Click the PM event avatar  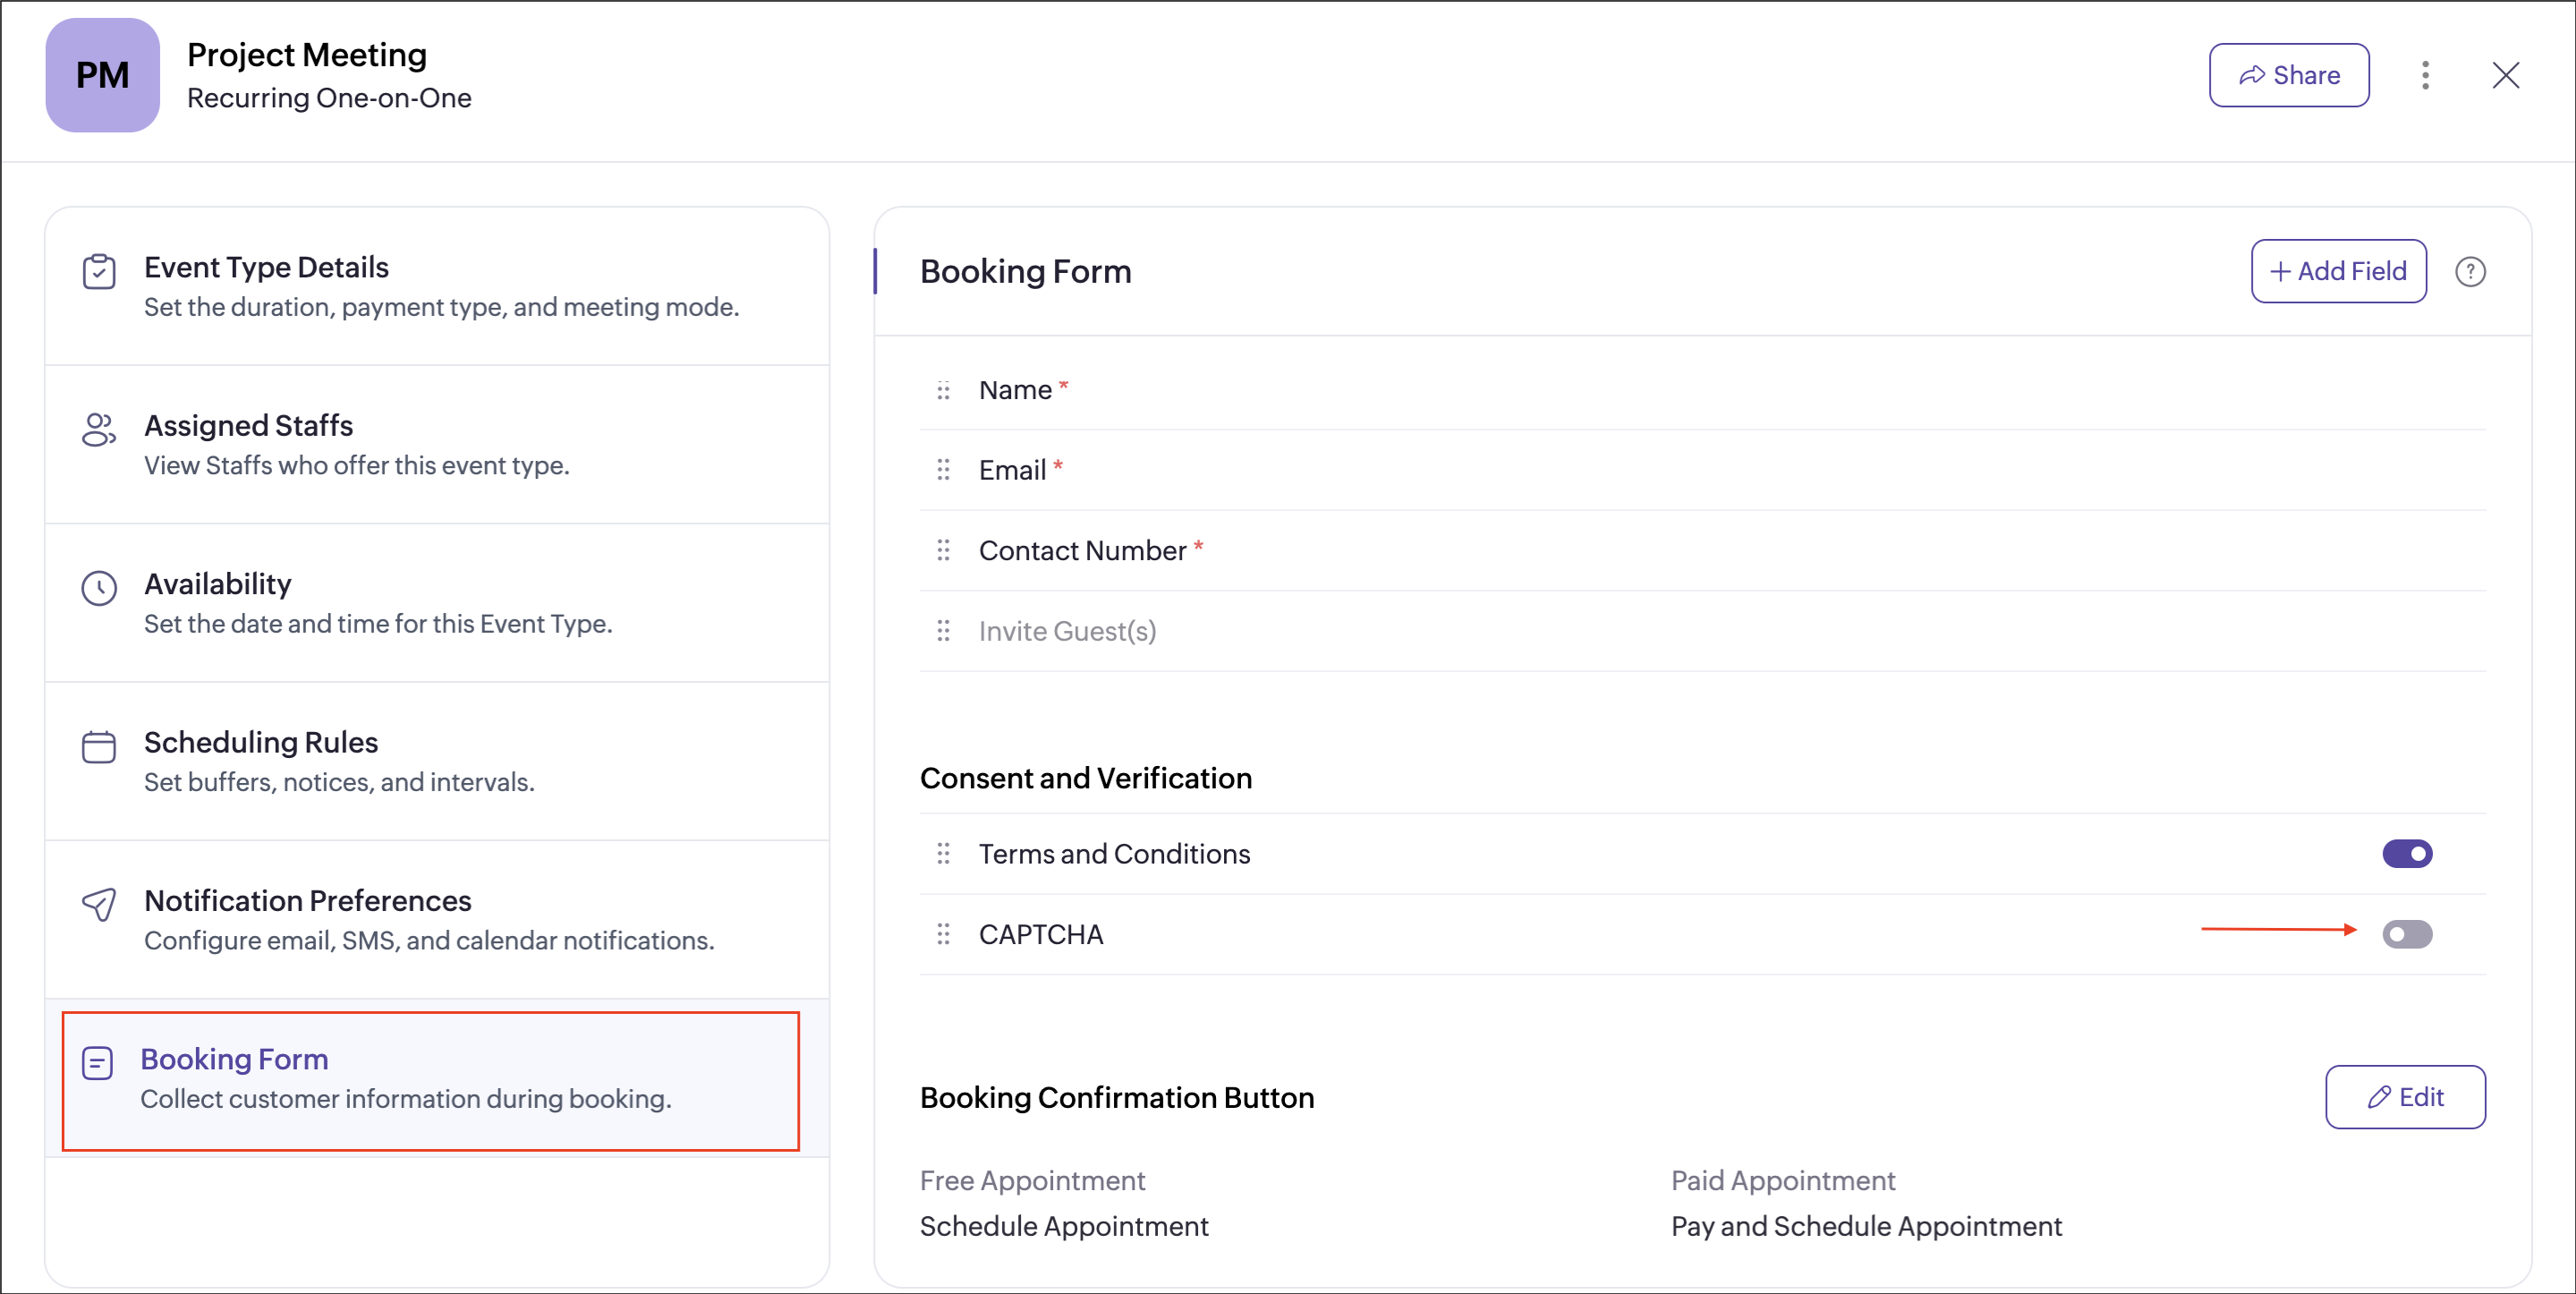click(x=102, y=75)
